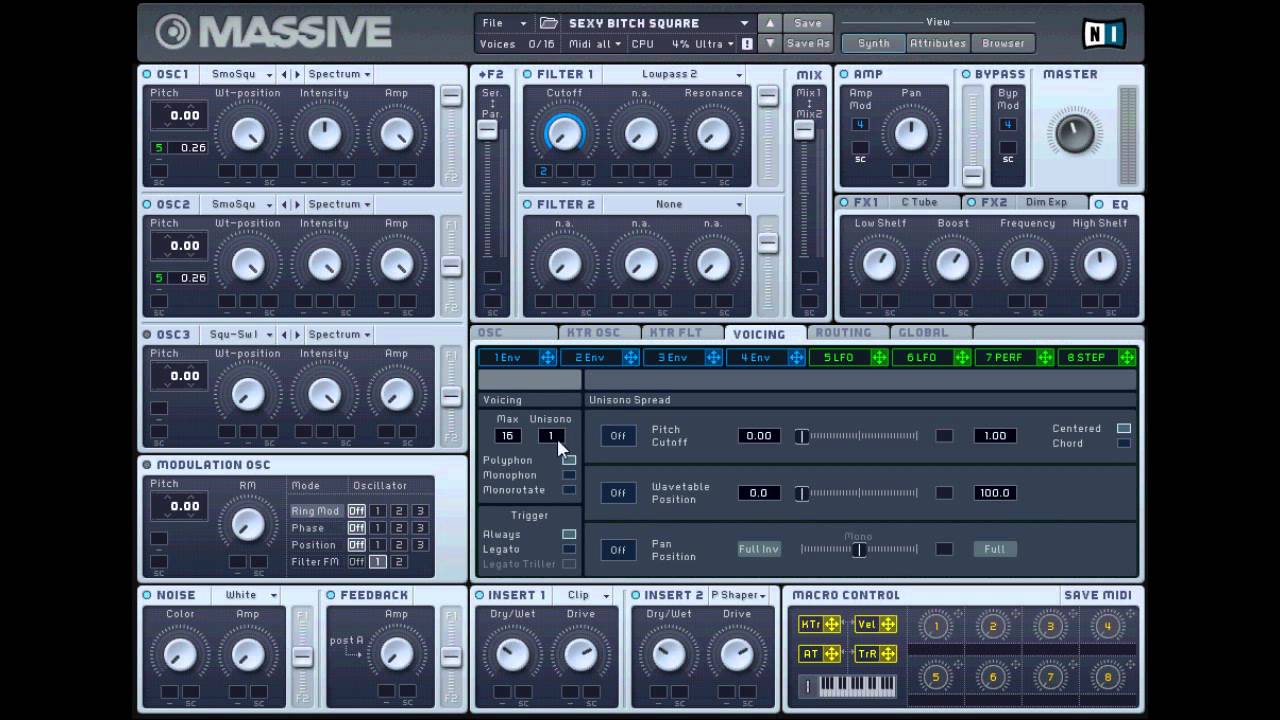Switch to Synth view
This screenshot has height=720, width=1280.
click(873, 44)
